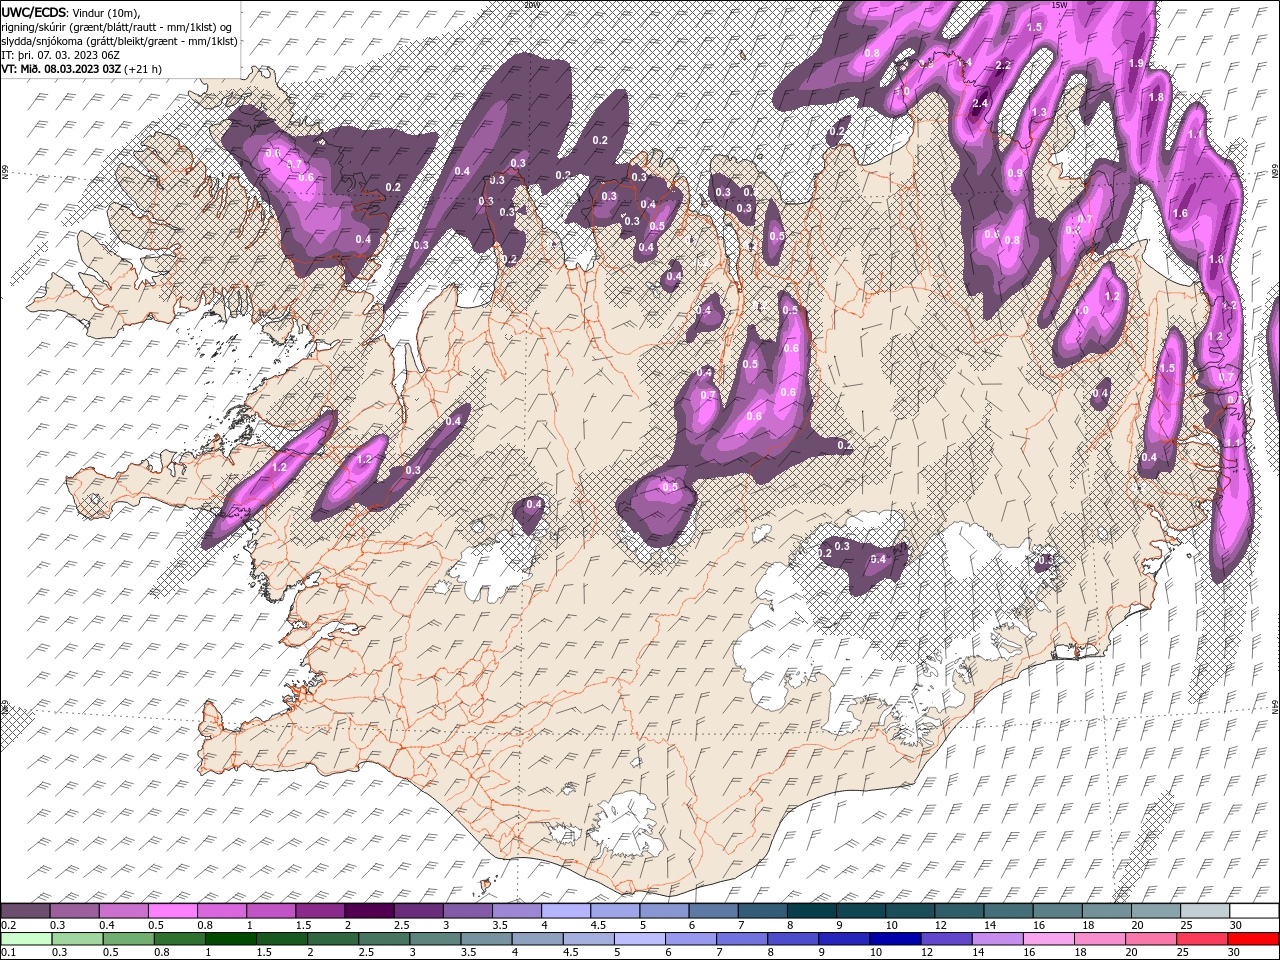Click the 0.9 snowfall value on the map
The image size is (1280, 960).
(x=1015, y=173)
